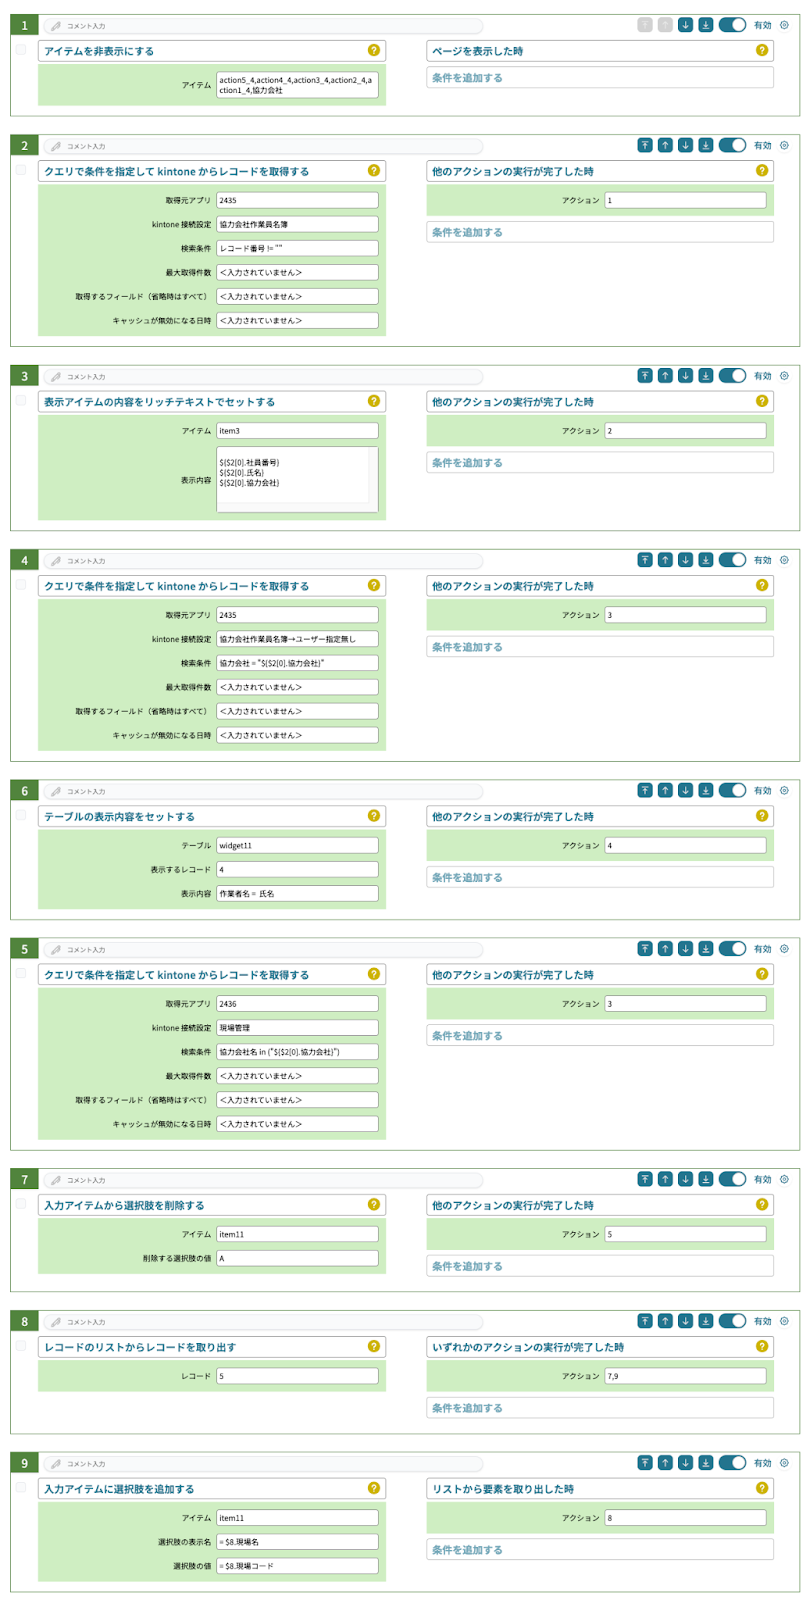This screenshot has height=1600, width=810.
Task: Click pencil comment icon on action 3
Action: click(x=56, y=377)
